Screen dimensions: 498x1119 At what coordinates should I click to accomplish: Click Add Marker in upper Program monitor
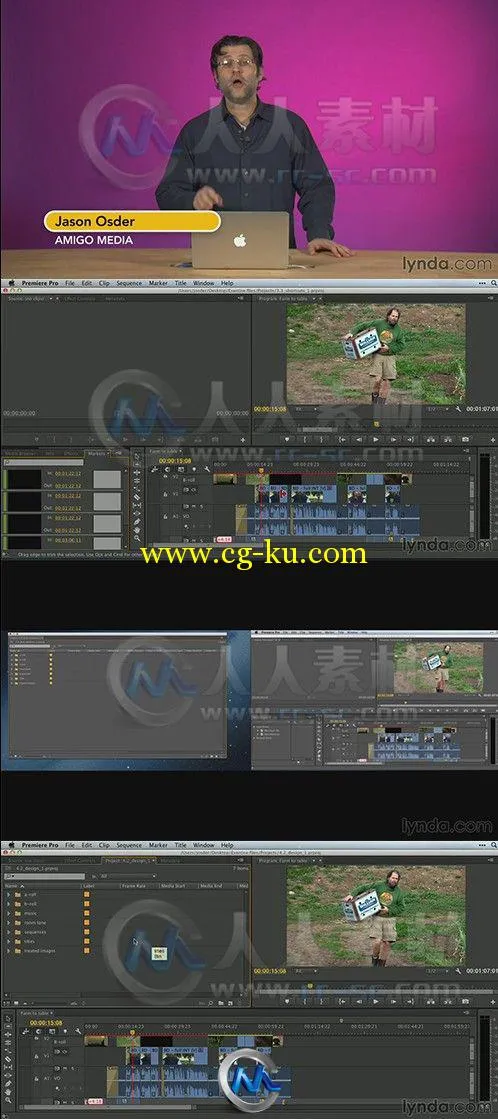point(287,440)
